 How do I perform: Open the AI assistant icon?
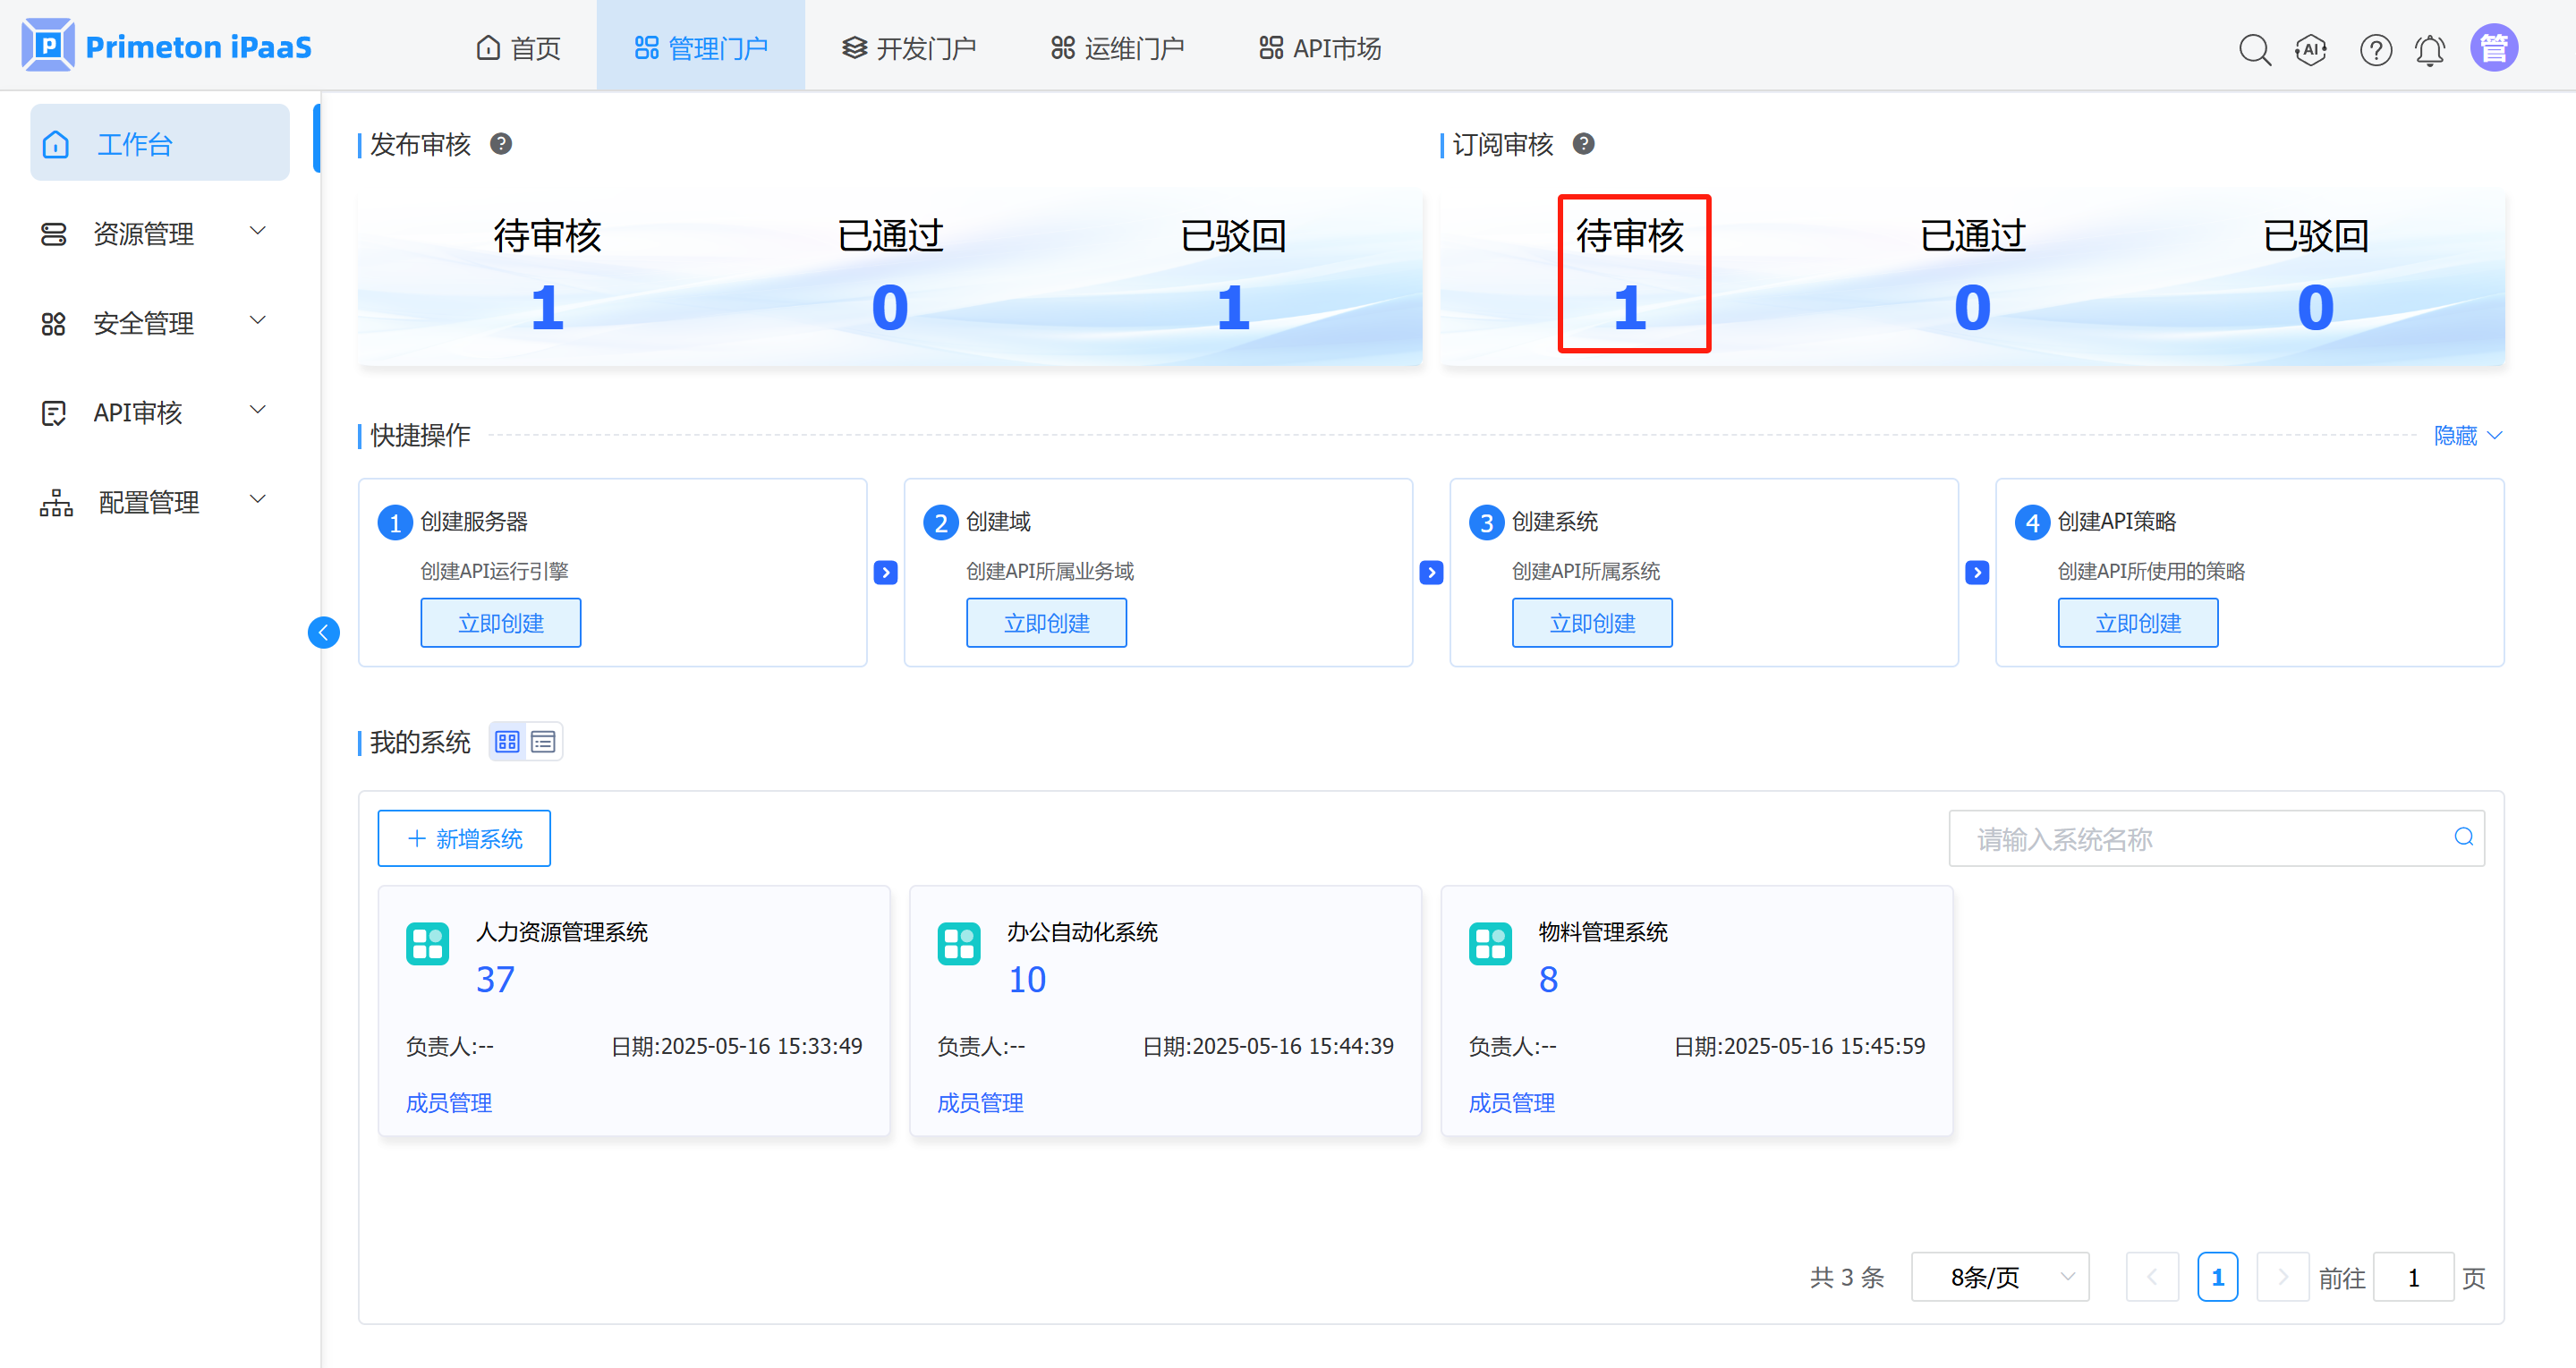(2311, 49)
